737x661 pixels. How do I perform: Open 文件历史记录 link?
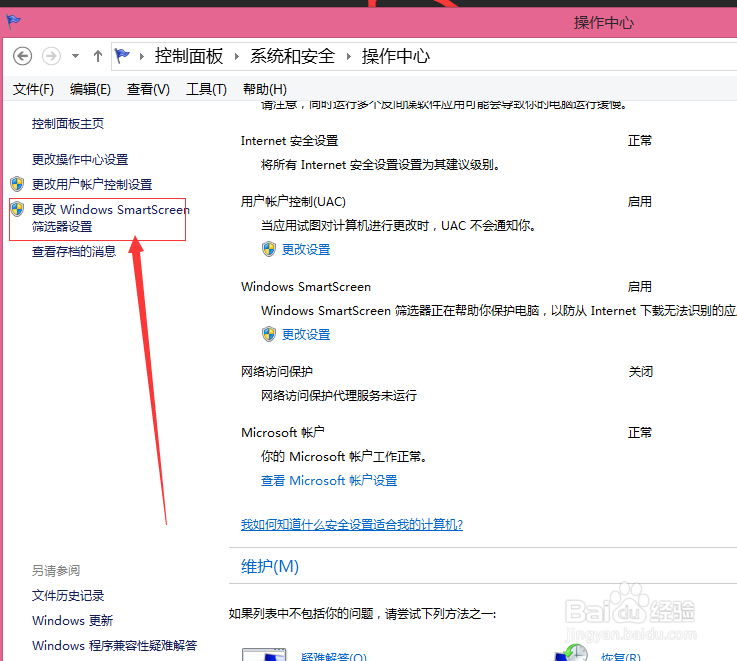68,596
